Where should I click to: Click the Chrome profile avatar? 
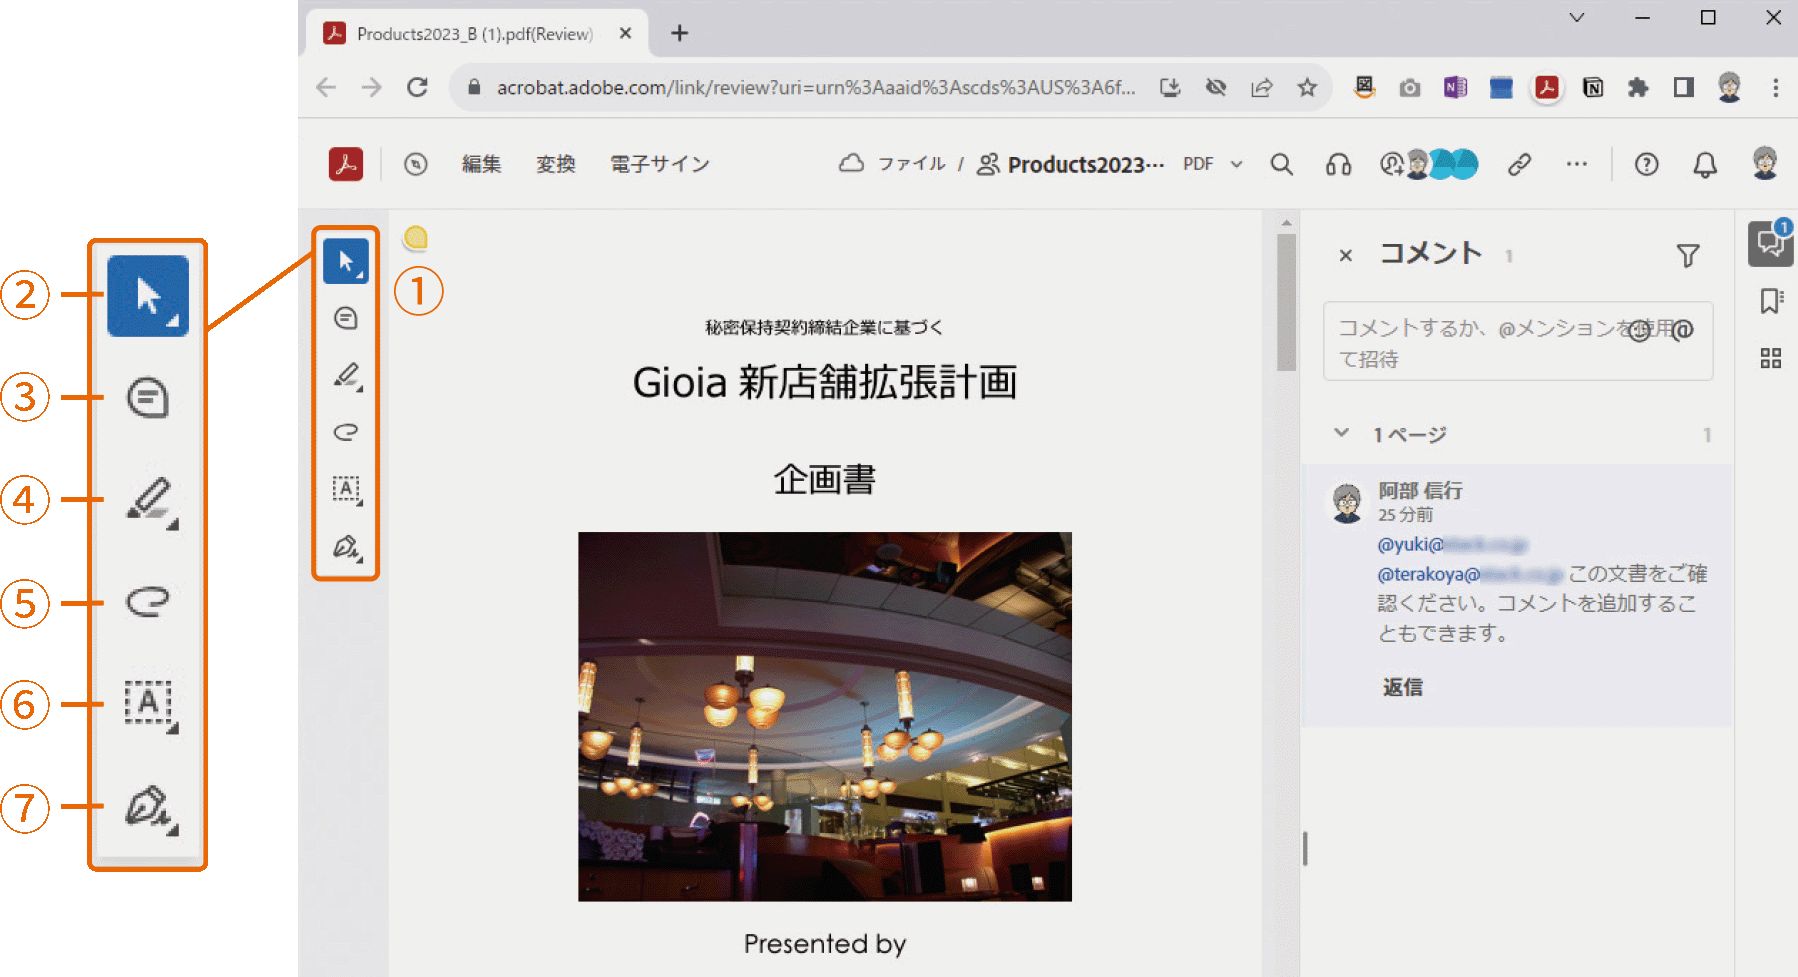(x=1729, y=88)
